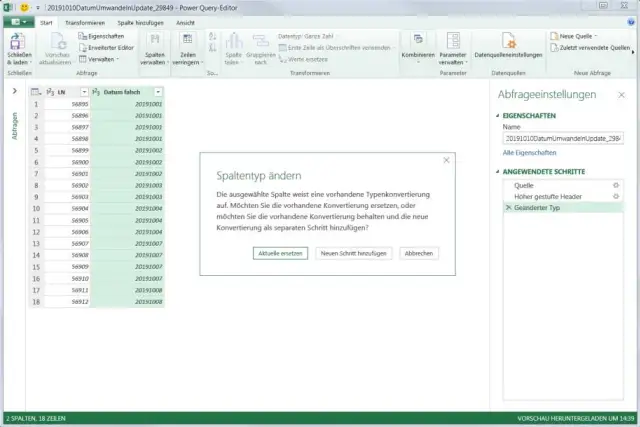The width and height of the screenshot is (640, 427).
Task: Delete the Geänderter Typ step icon
Action: click(507, 206)
